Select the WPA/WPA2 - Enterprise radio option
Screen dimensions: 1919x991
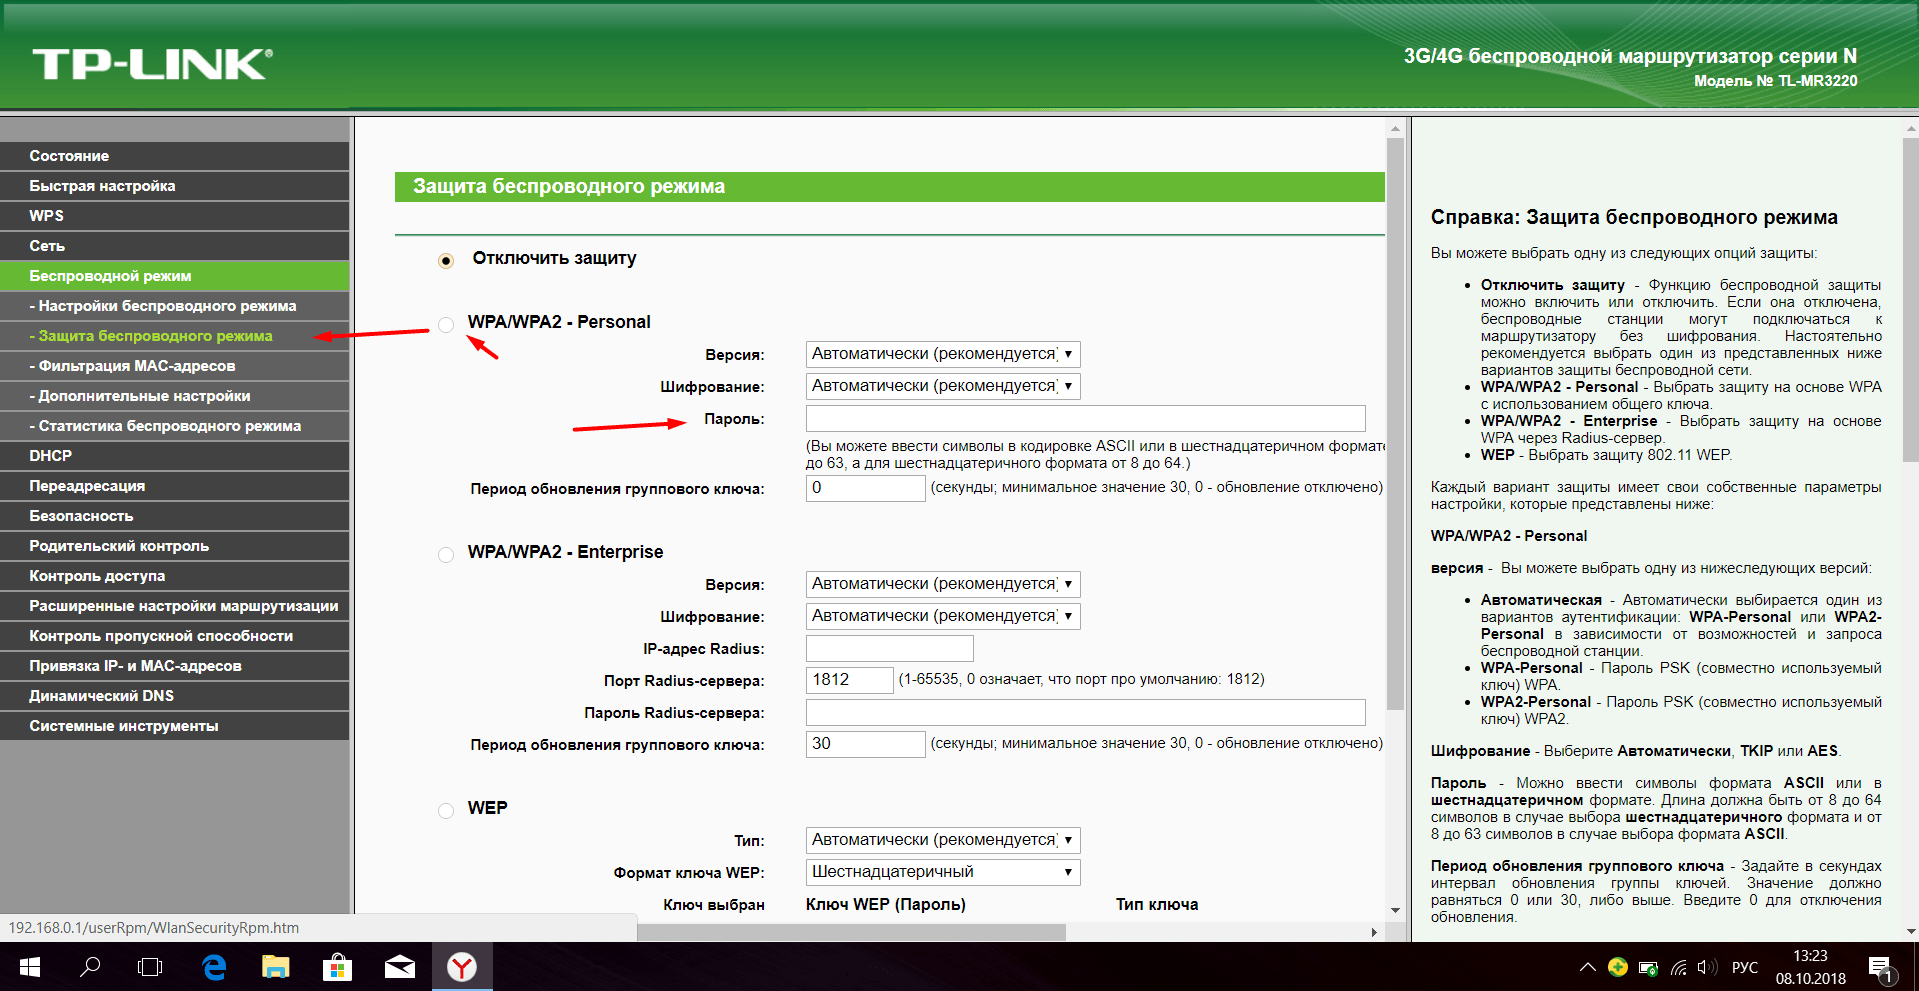(446, 554)
